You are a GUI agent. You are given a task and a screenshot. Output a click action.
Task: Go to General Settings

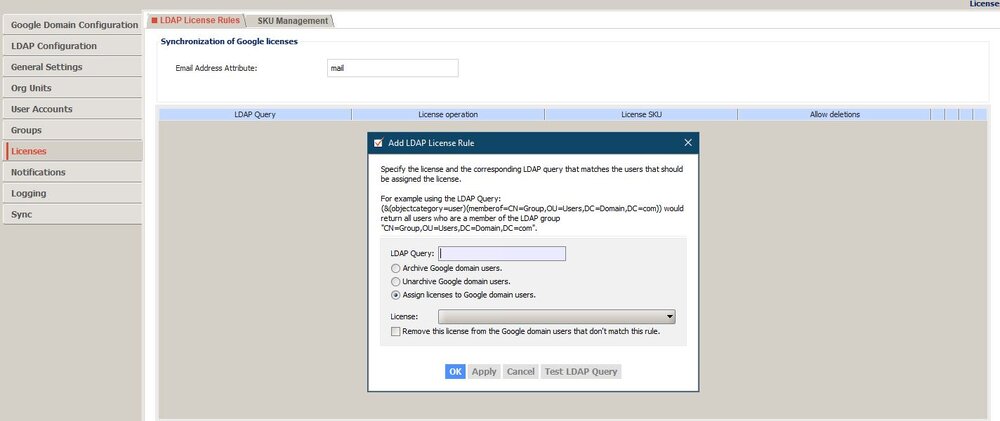pos(71,67)
